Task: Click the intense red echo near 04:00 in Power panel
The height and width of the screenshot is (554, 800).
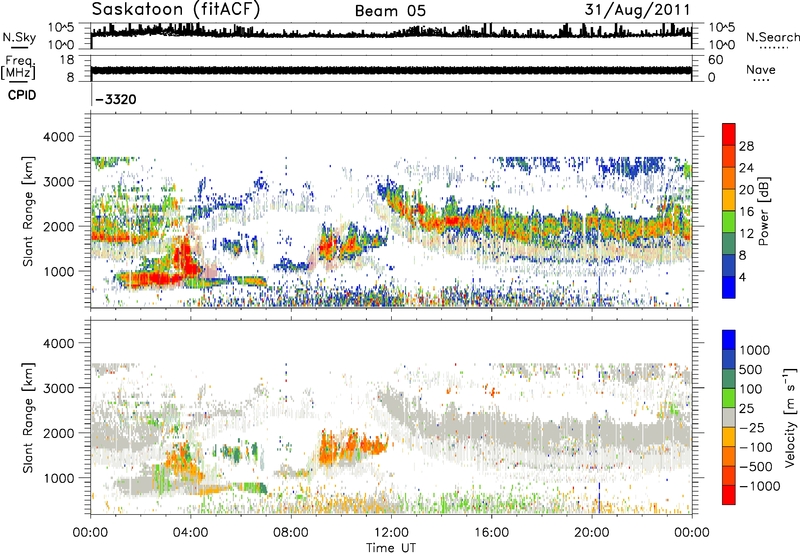Action: point(184,260)
